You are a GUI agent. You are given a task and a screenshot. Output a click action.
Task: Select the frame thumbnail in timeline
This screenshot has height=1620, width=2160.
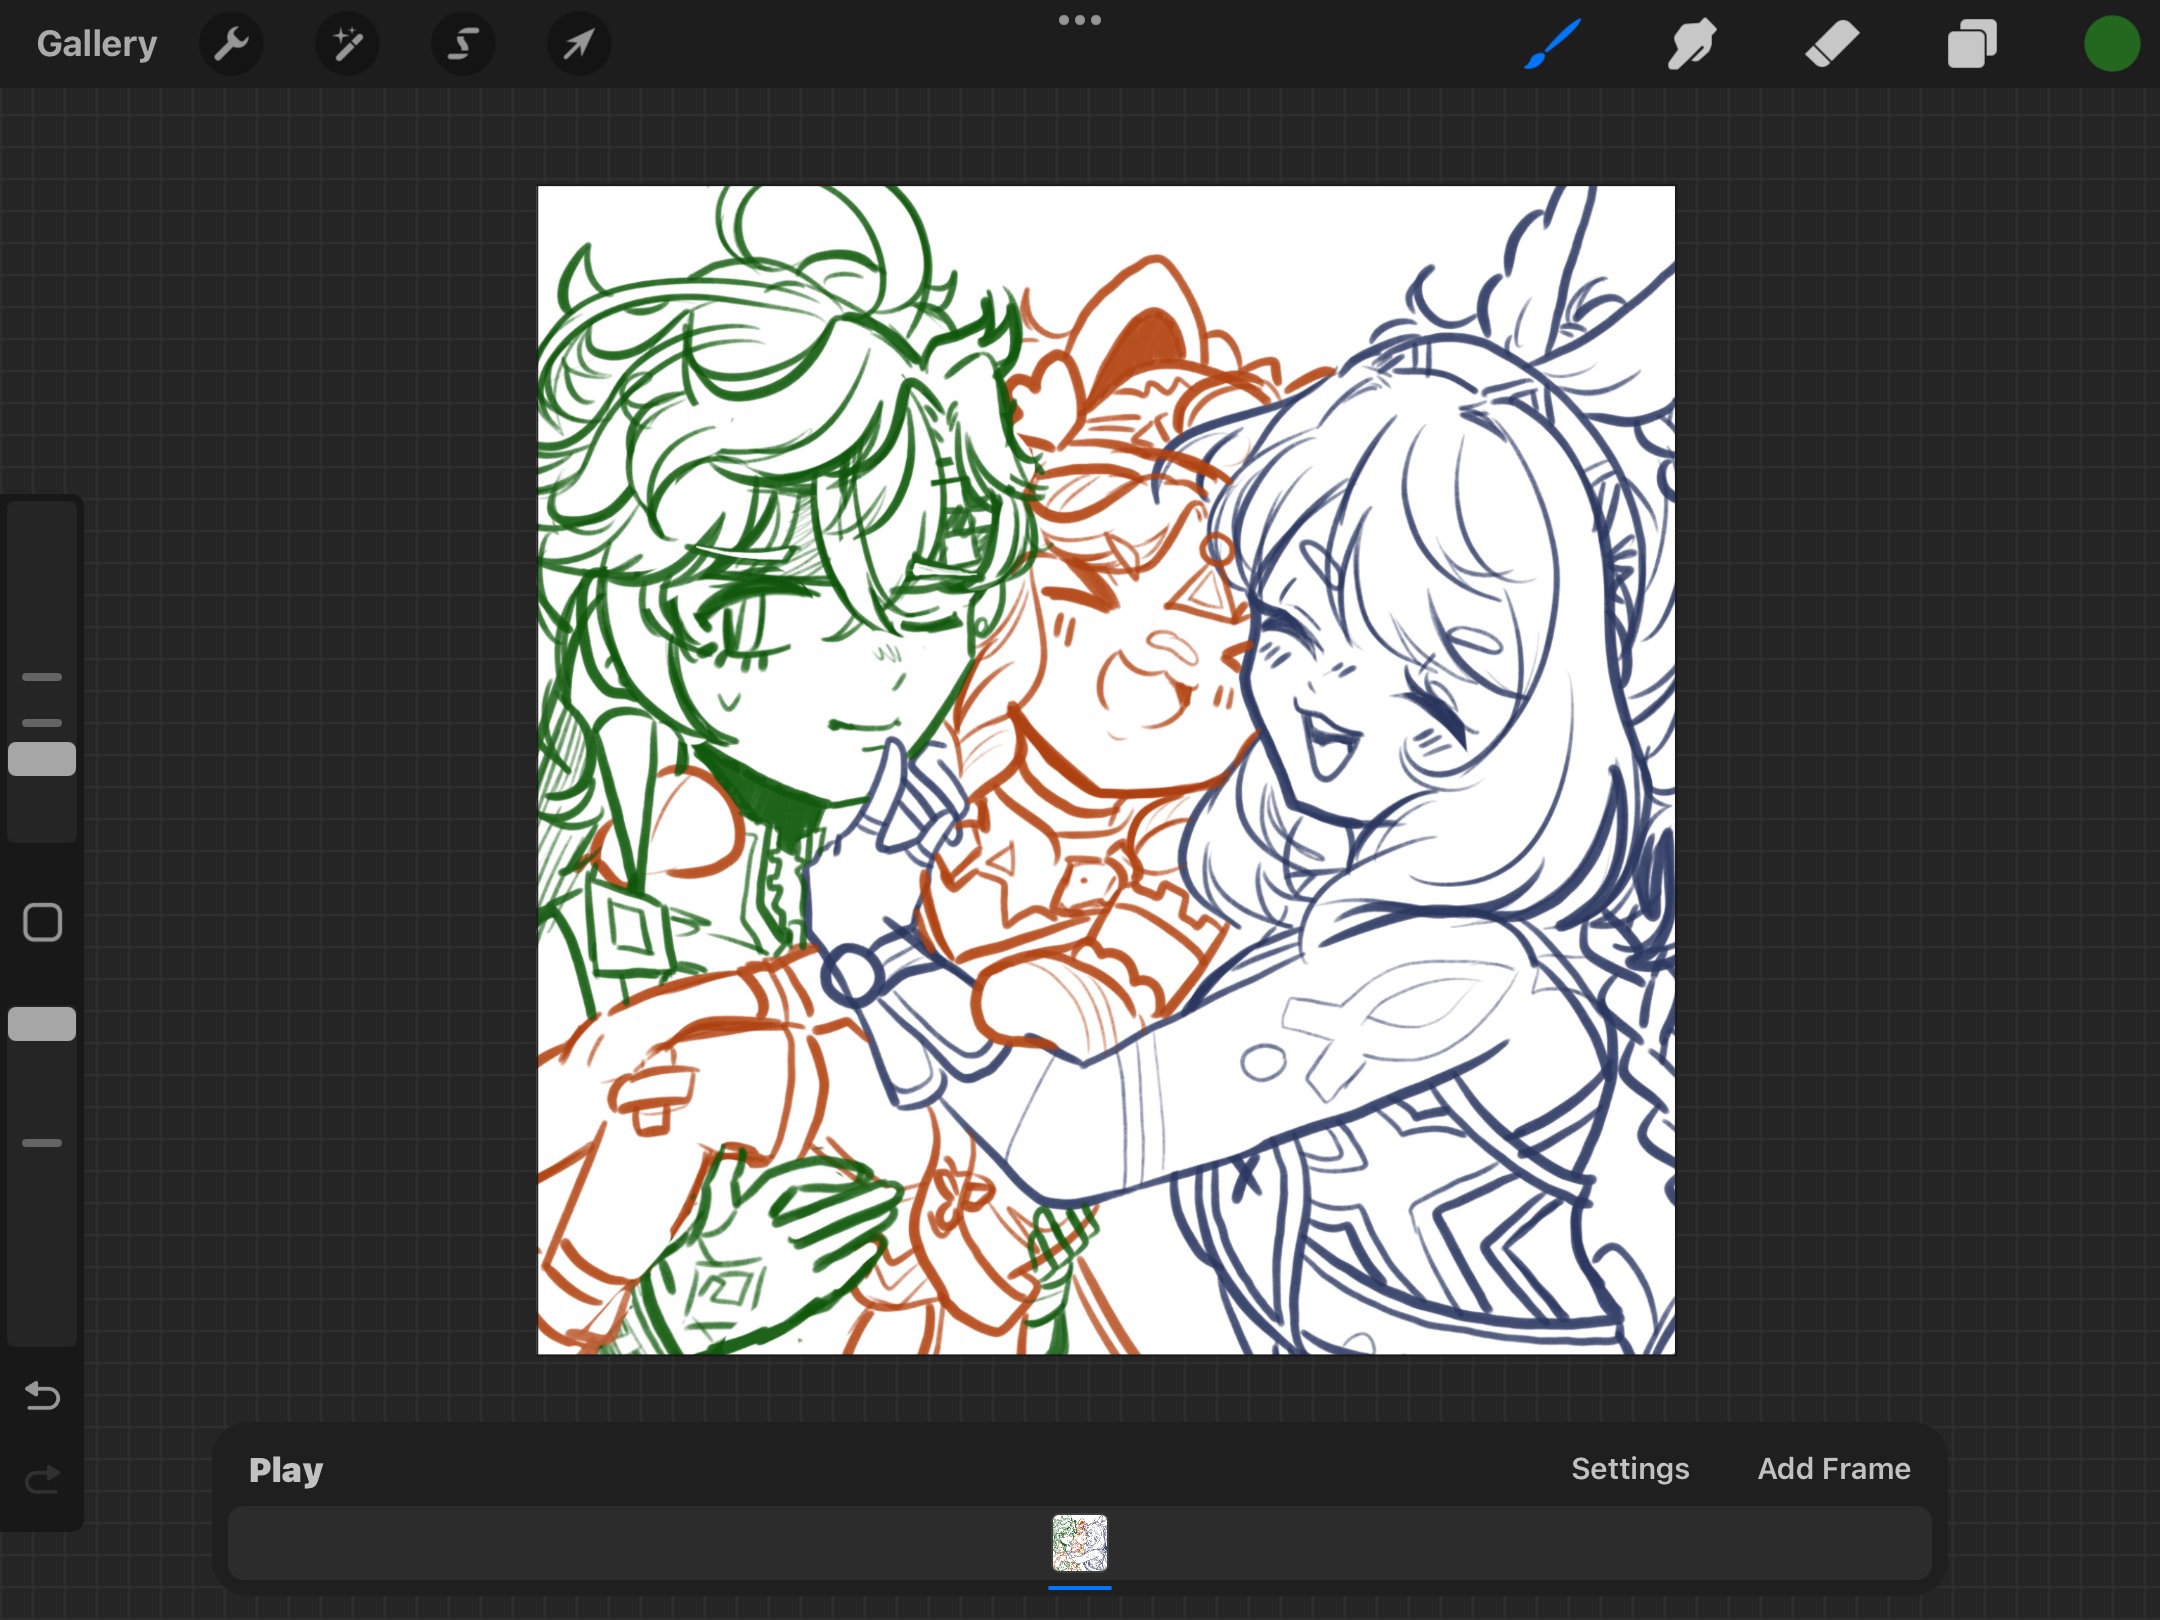click(1079, 1543)
